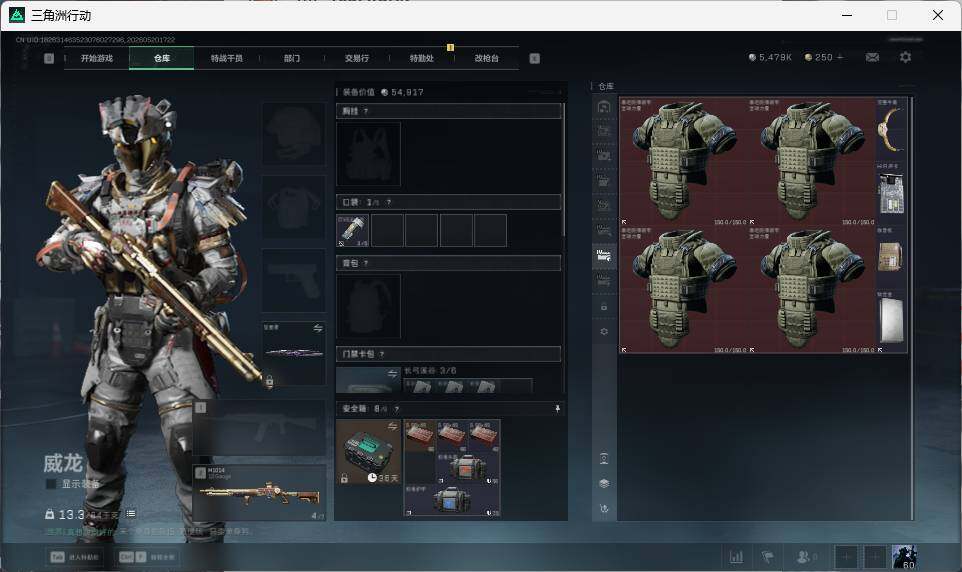Click the swap arrows on the safe box
962x572 pixels.
(x=393, y=426)
